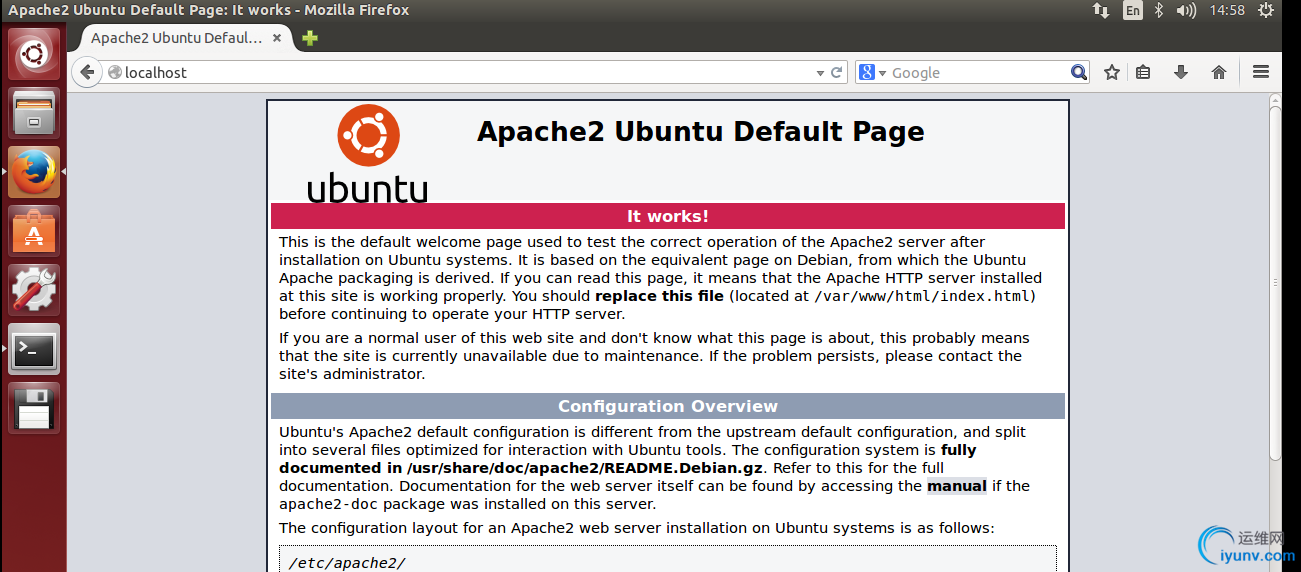
Task: Open the system session gear menu
Action: [1268, 10]
